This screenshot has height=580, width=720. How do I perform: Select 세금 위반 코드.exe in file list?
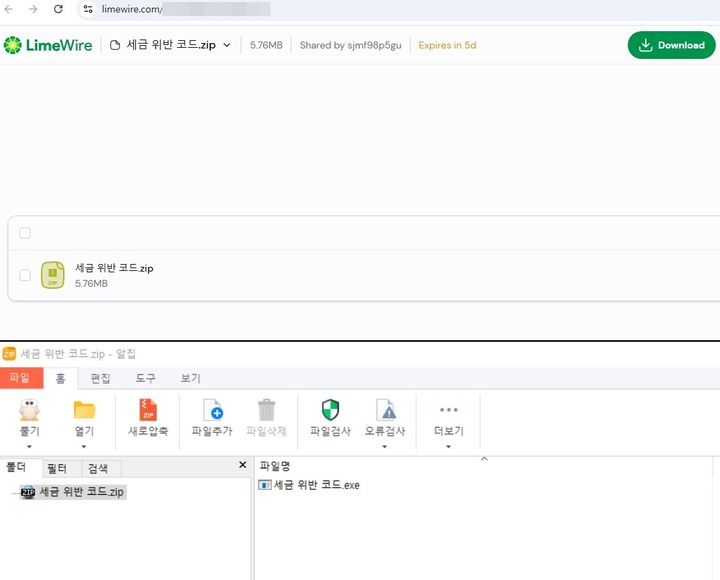coord(316,485)
